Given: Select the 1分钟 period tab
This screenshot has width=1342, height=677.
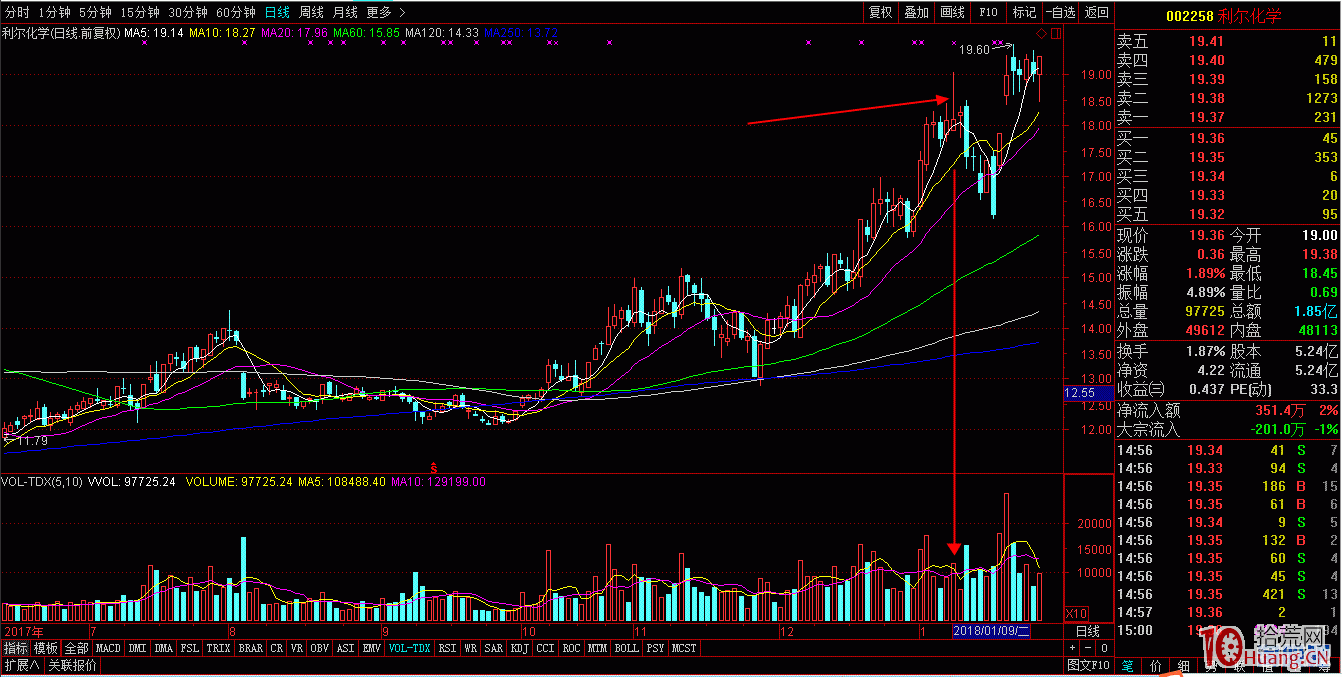Looking at the screenshot, I should (54, 12).
